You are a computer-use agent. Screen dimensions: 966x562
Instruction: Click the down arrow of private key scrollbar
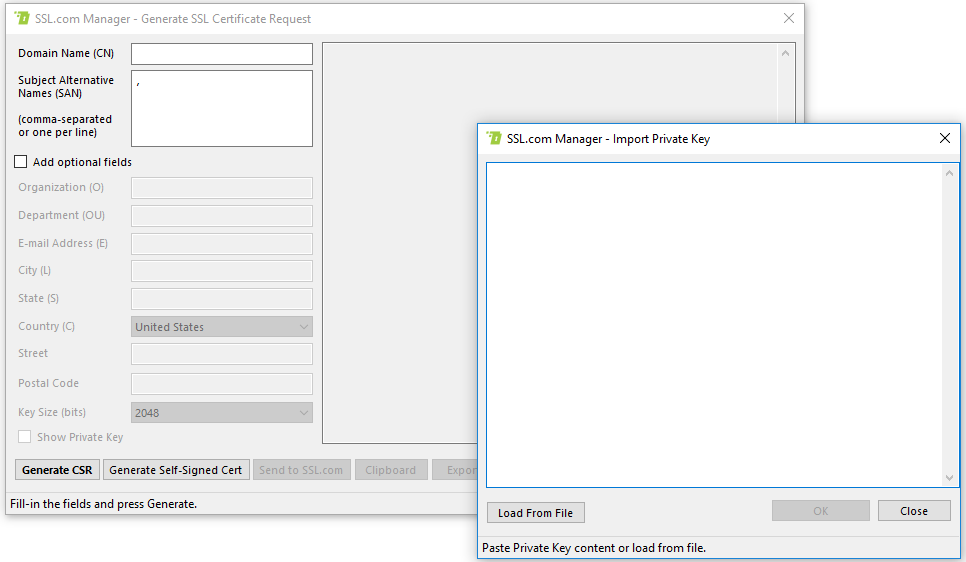950,478
